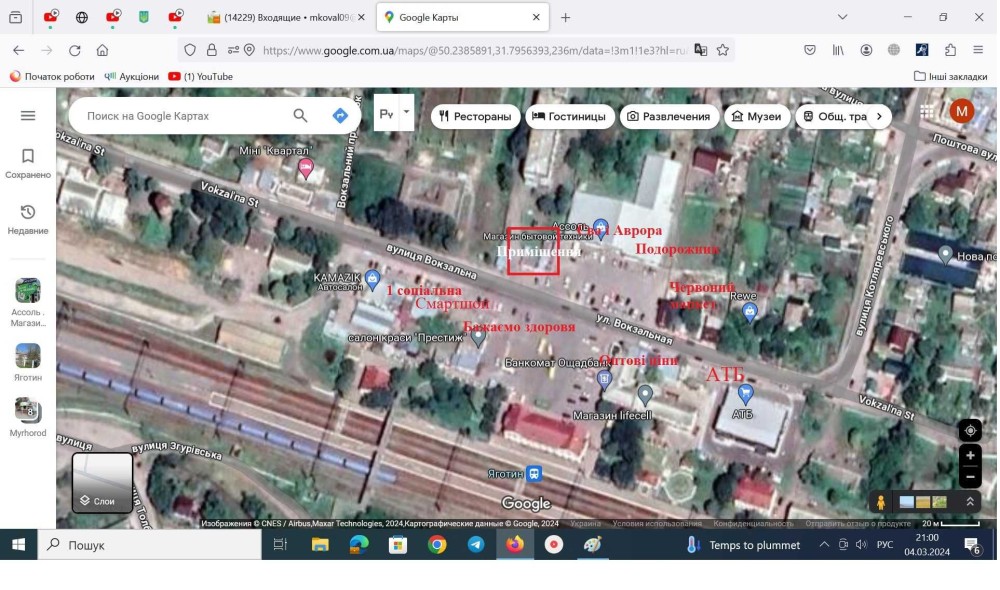Select the Street View pegman icon
The width and height of the screenshot is (1000, 590).
(881, 502)
